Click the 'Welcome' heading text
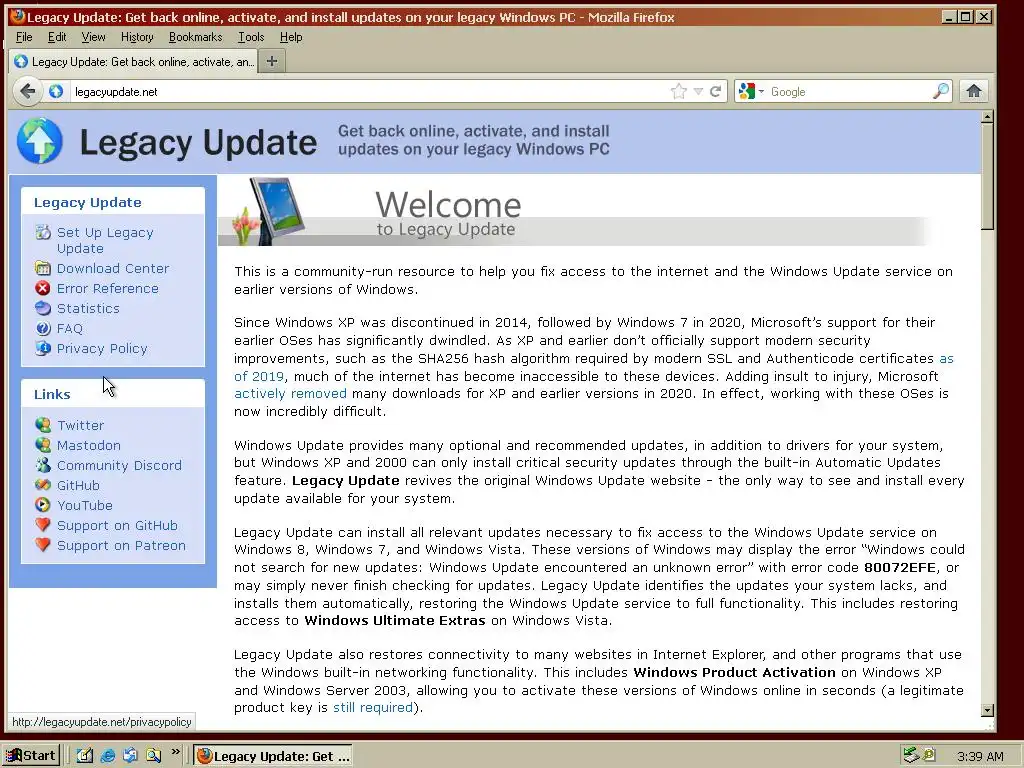 click(448, 204)
